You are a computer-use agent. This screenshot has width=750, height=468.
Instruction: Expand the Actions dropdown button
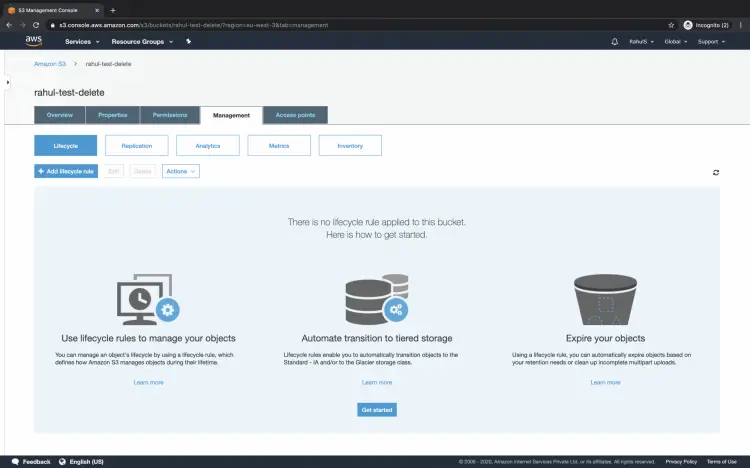click(x=181, y=171)
